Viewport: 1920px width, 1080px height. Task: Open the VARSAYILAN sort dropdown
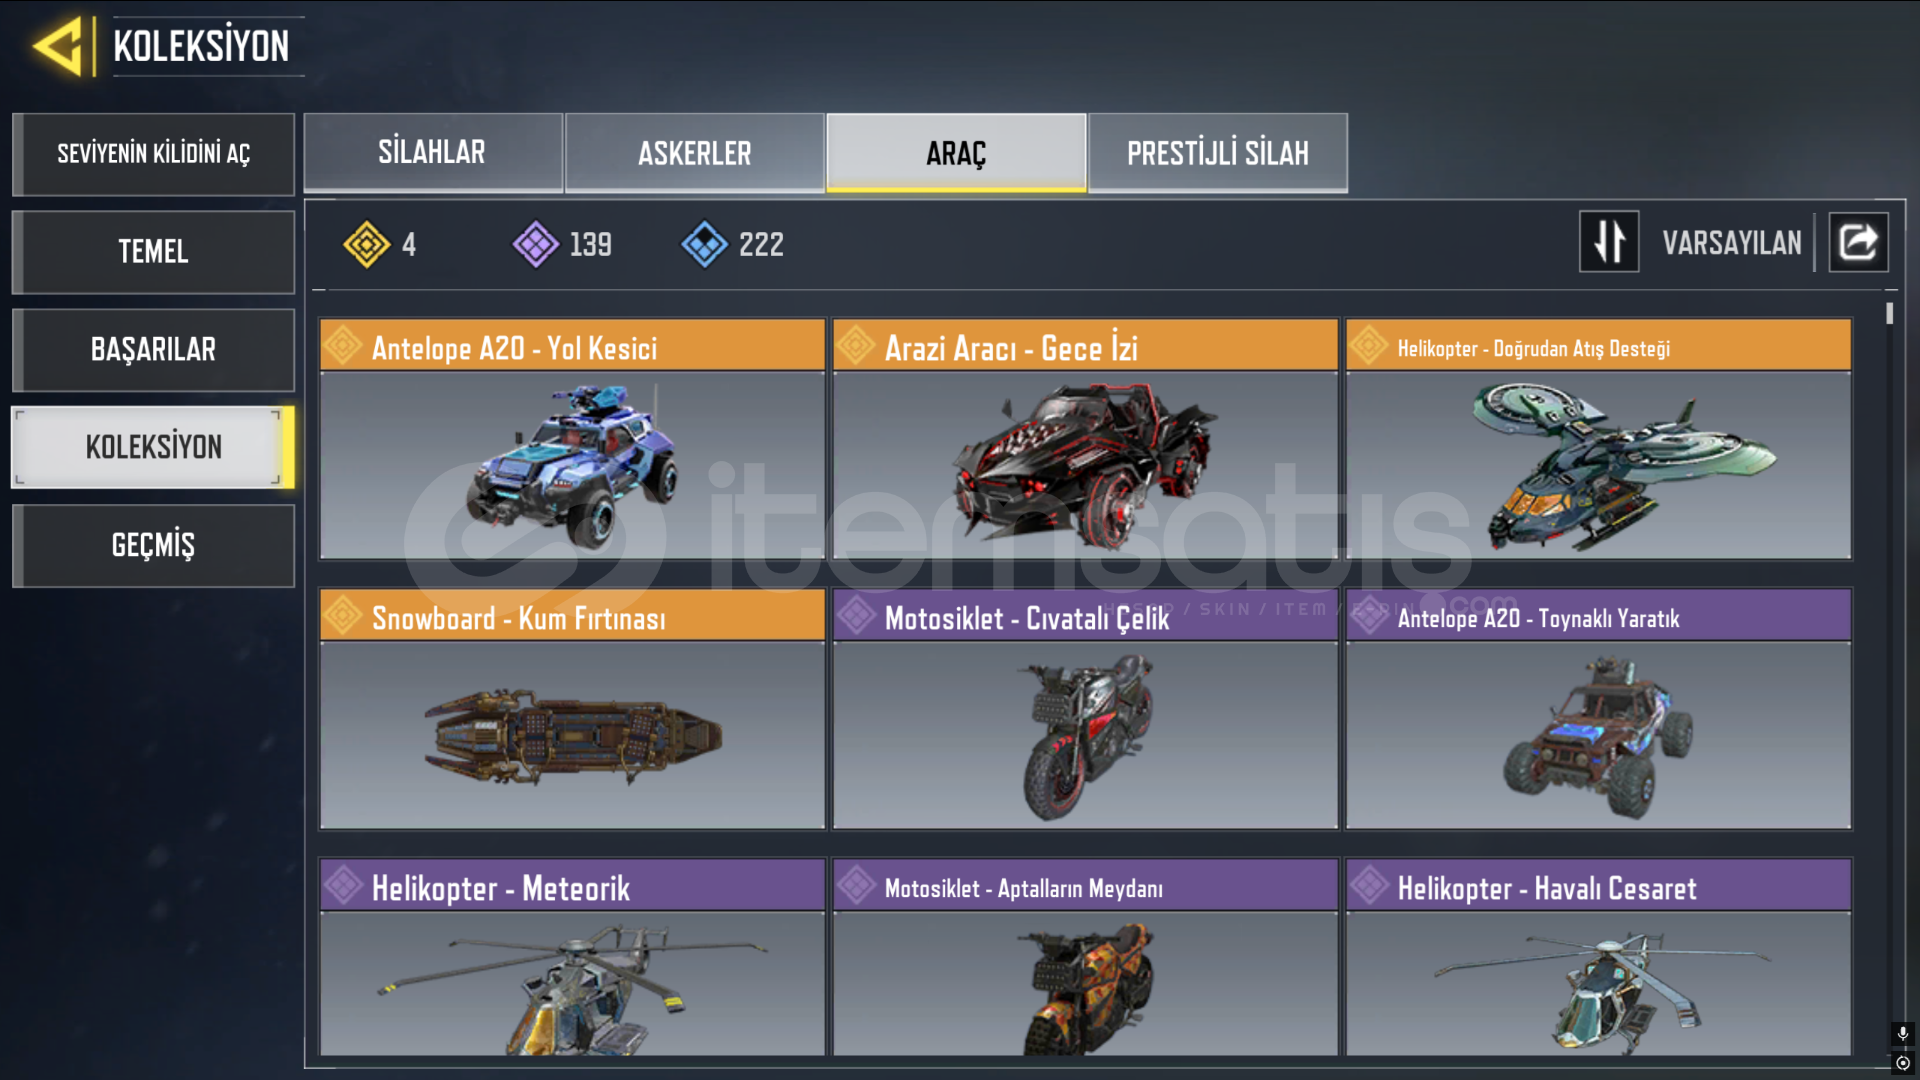point(1732,242)
